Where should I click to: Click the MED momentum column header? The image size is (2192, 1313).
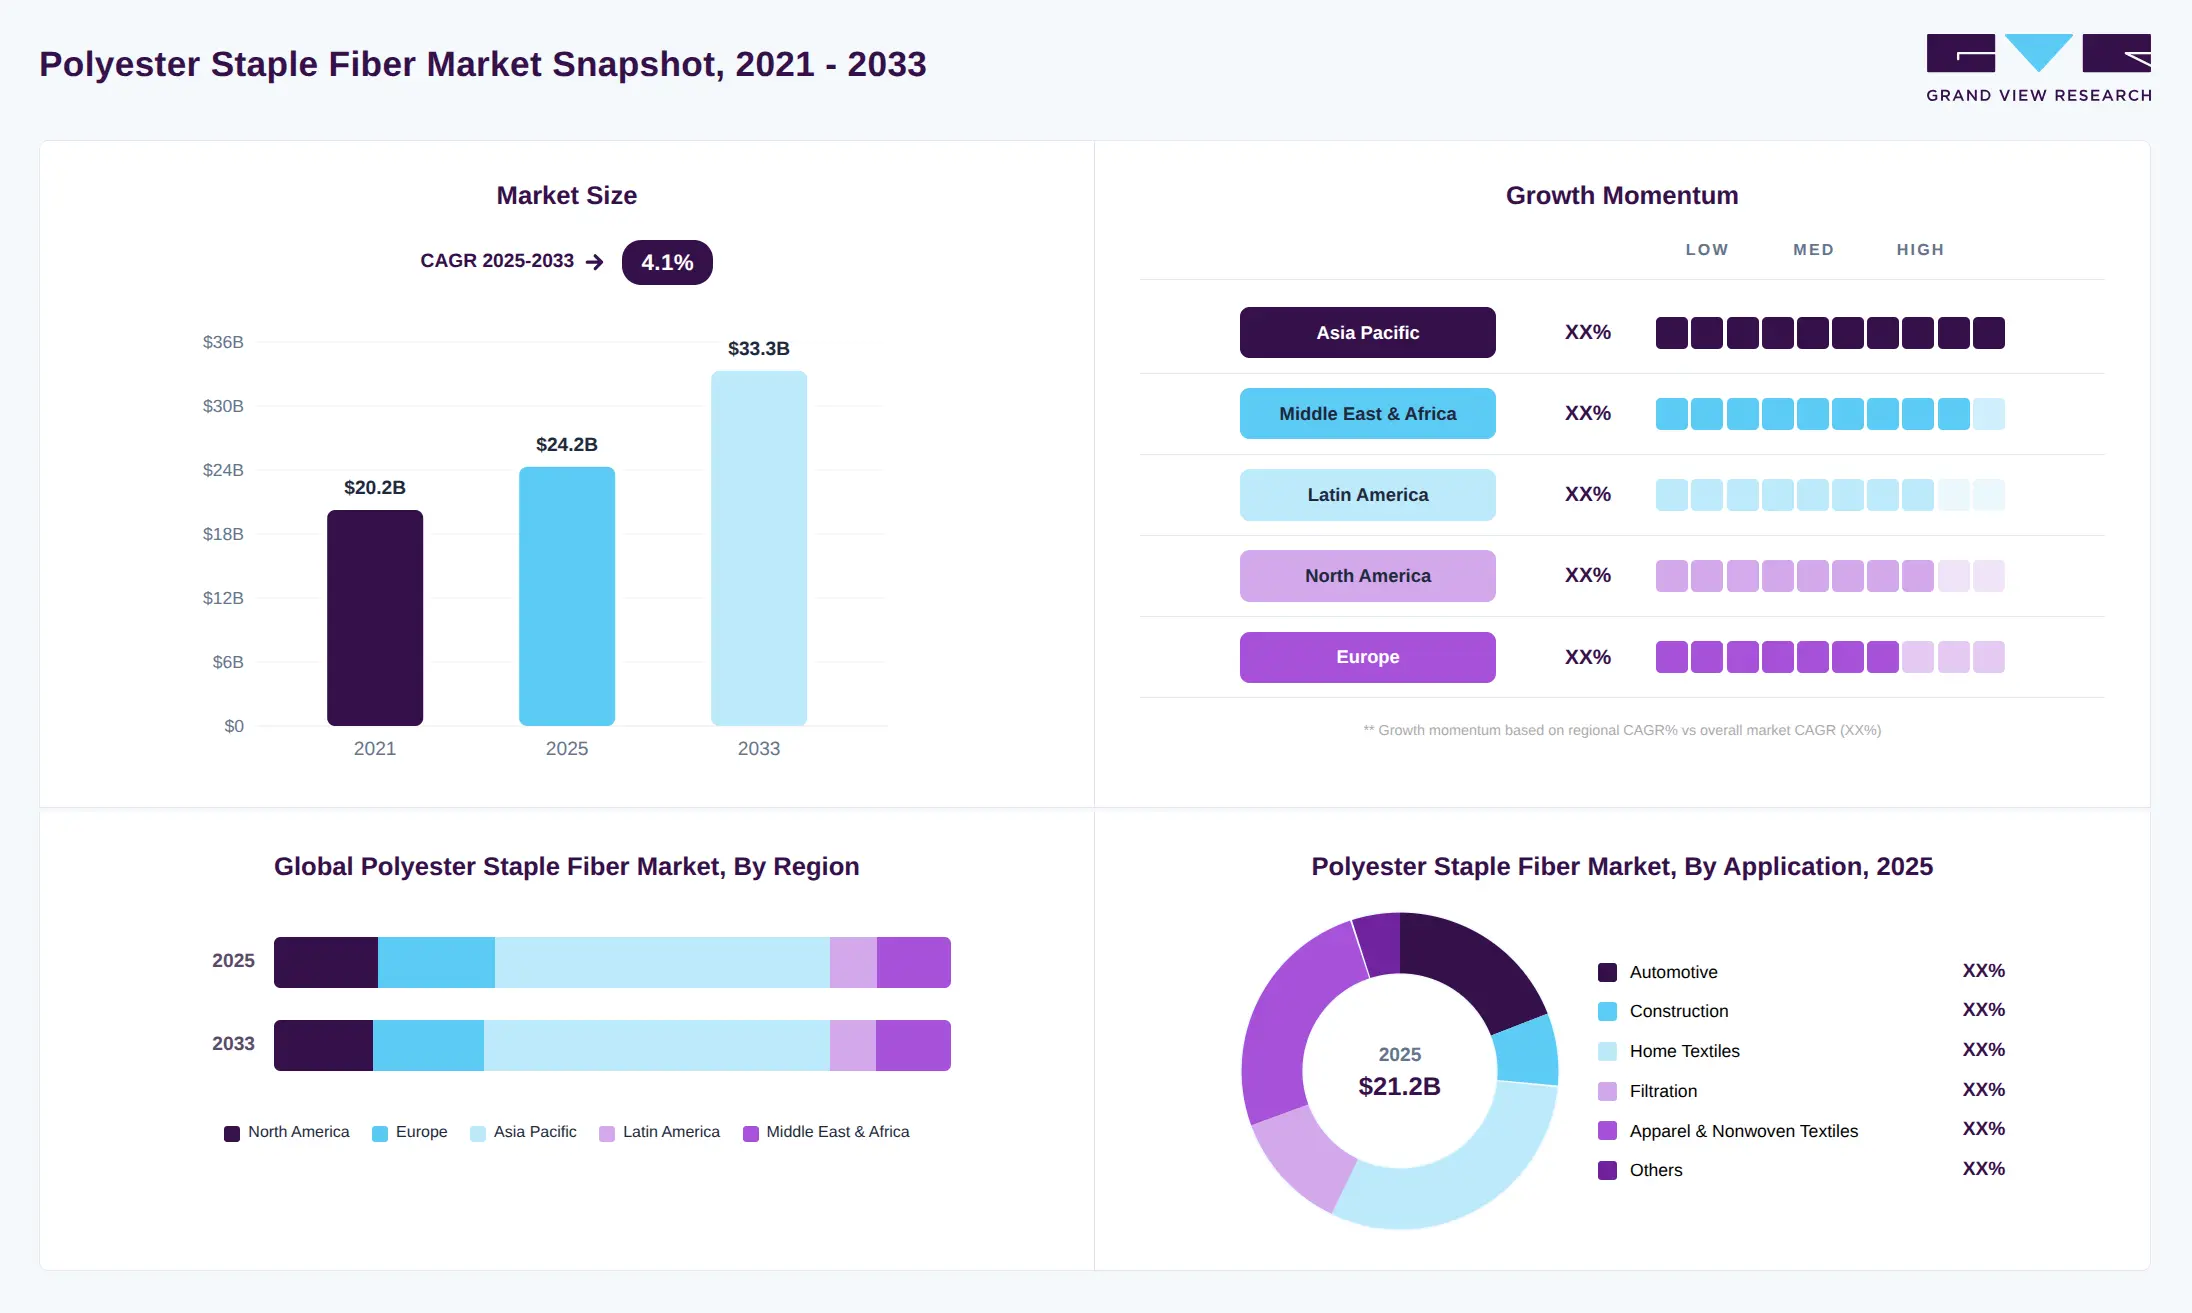[1813, 250]
